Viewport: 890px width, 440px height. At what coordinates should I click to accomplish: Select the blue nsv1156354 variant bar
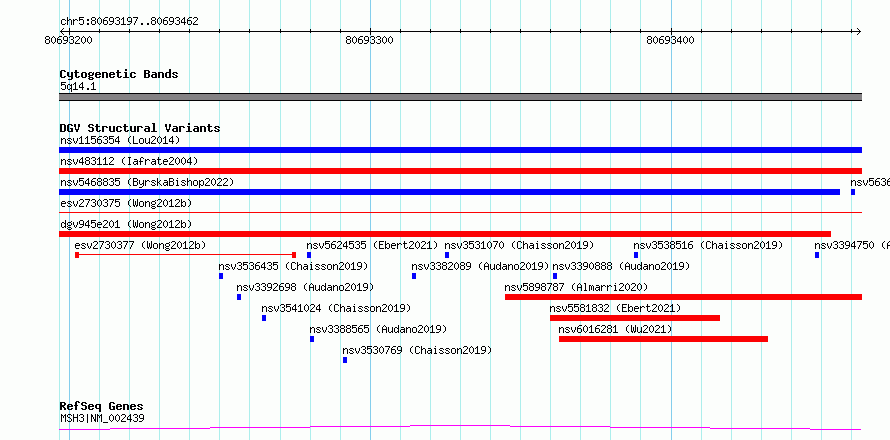460,150
